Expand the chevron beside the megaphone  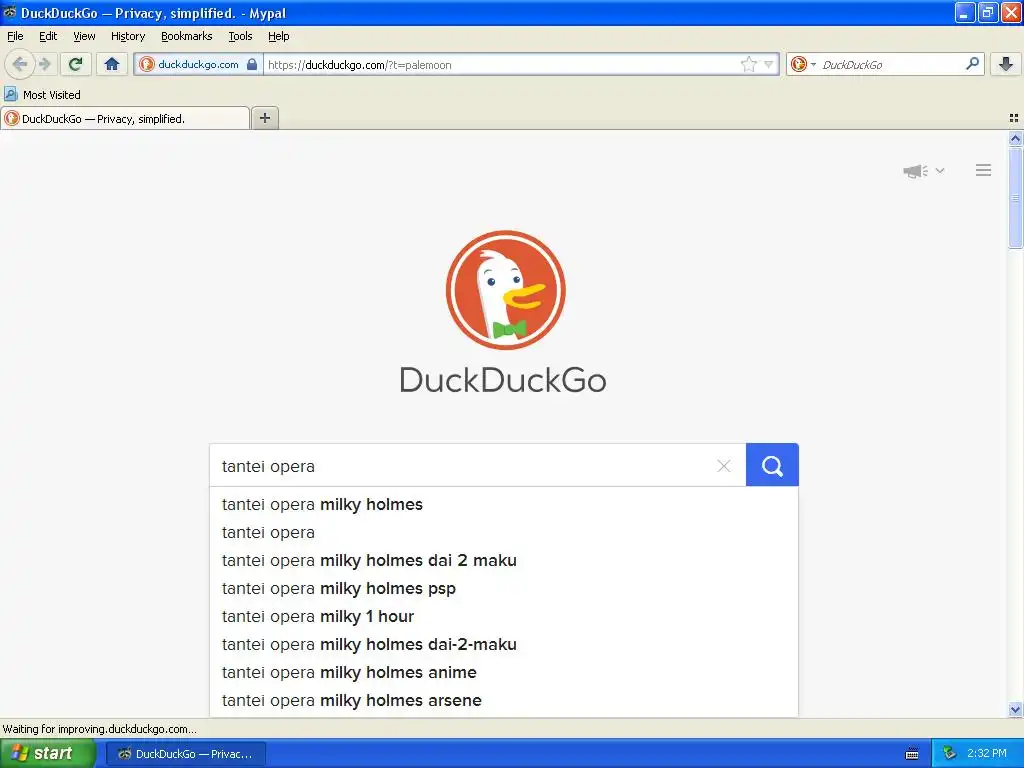[940, 170]
